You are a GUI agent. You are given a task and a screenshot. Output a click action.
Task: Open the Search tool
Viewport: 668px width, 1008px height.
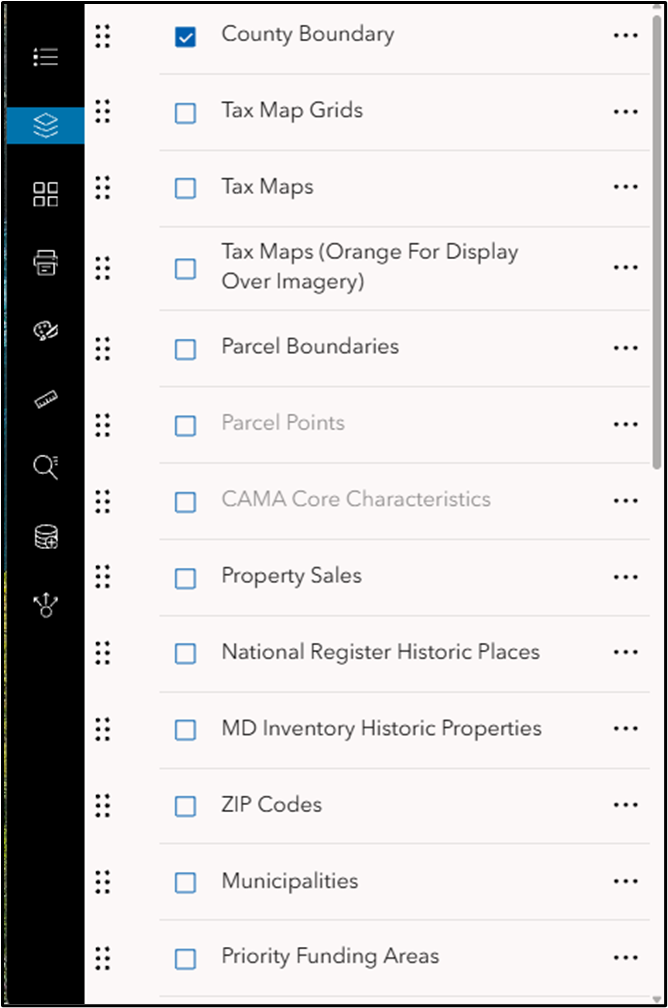tap(44, 467)
